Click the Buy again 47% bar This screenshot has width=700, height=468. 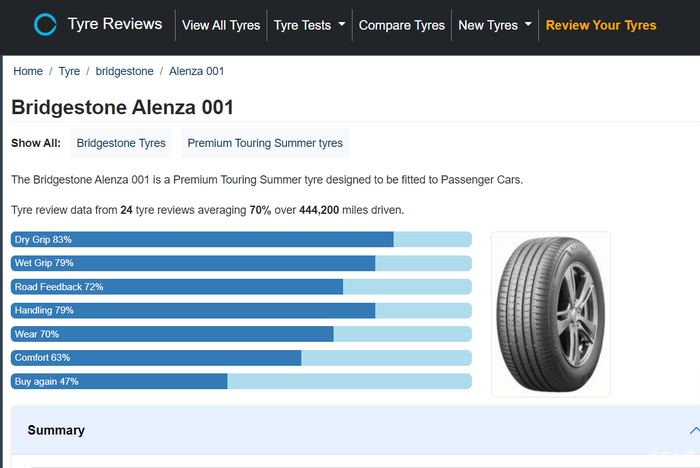pyautogui.click(x=241, y=381)
